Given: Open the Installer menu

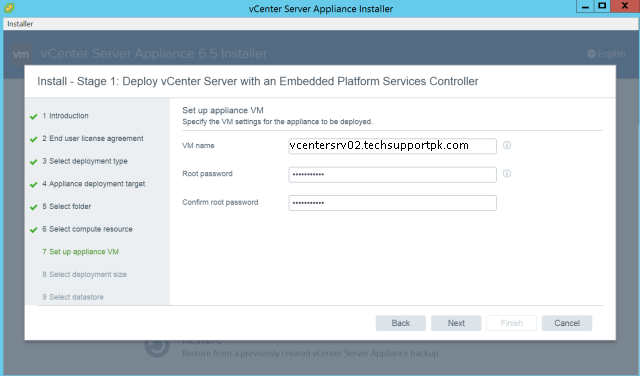Looking at the screenshot, I should click(20, 24).
